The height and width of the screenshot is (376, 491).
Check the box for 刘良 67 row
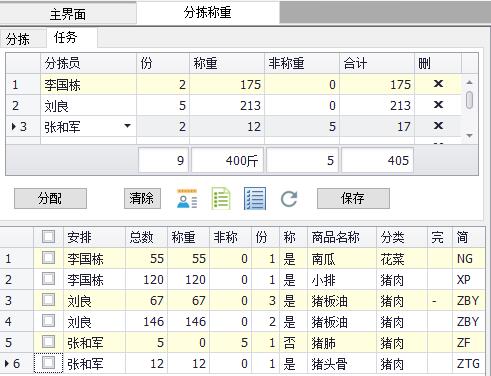[49, 300]
